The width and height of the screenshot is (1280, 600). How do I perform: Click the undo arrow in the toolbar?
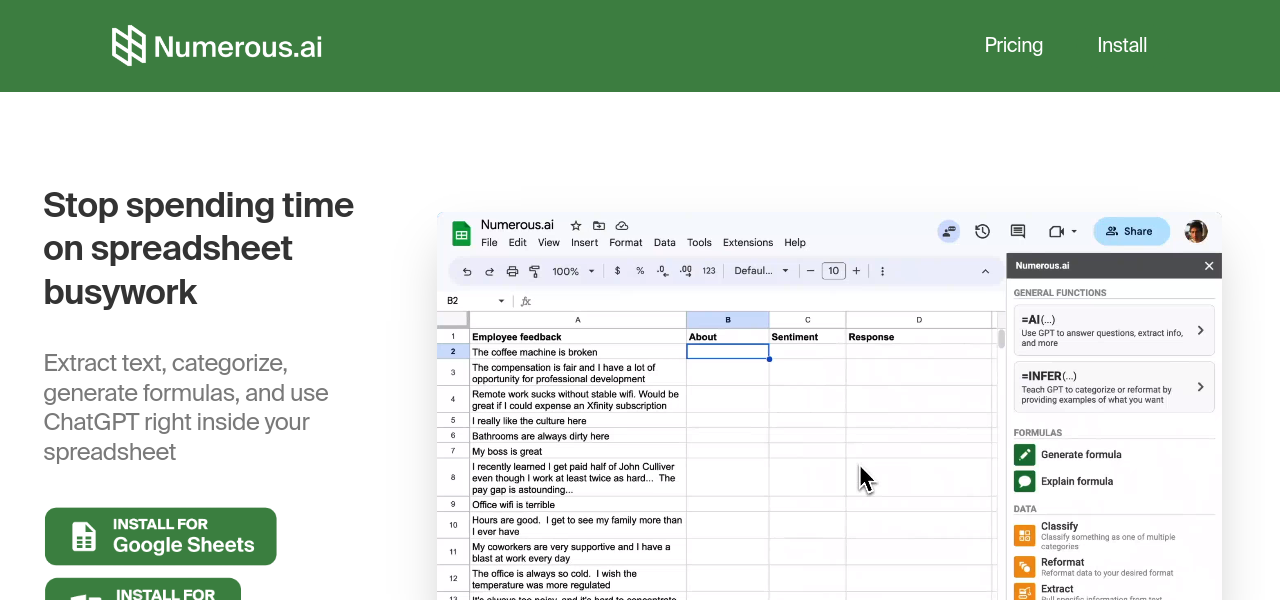click(x=467, y=271)
